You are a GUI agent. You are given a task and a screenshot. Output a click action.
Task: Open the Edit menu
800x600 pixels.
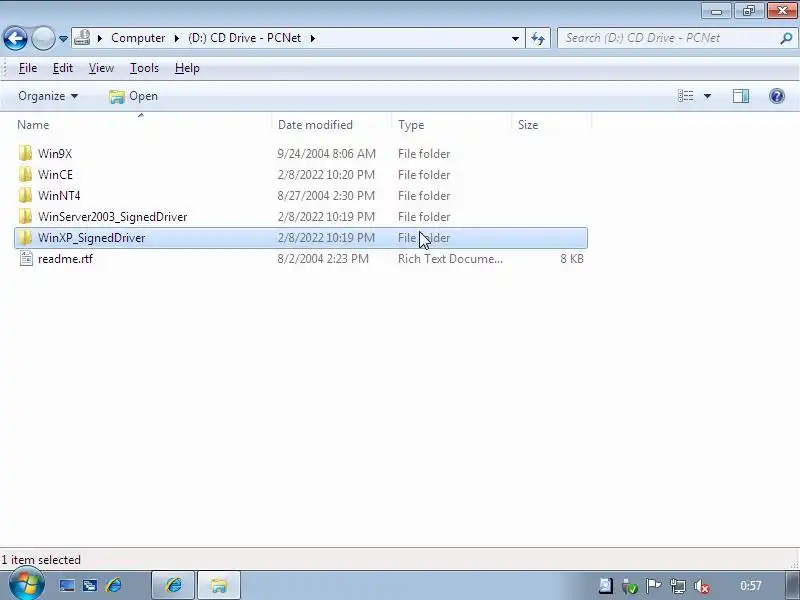click(63, 68)
